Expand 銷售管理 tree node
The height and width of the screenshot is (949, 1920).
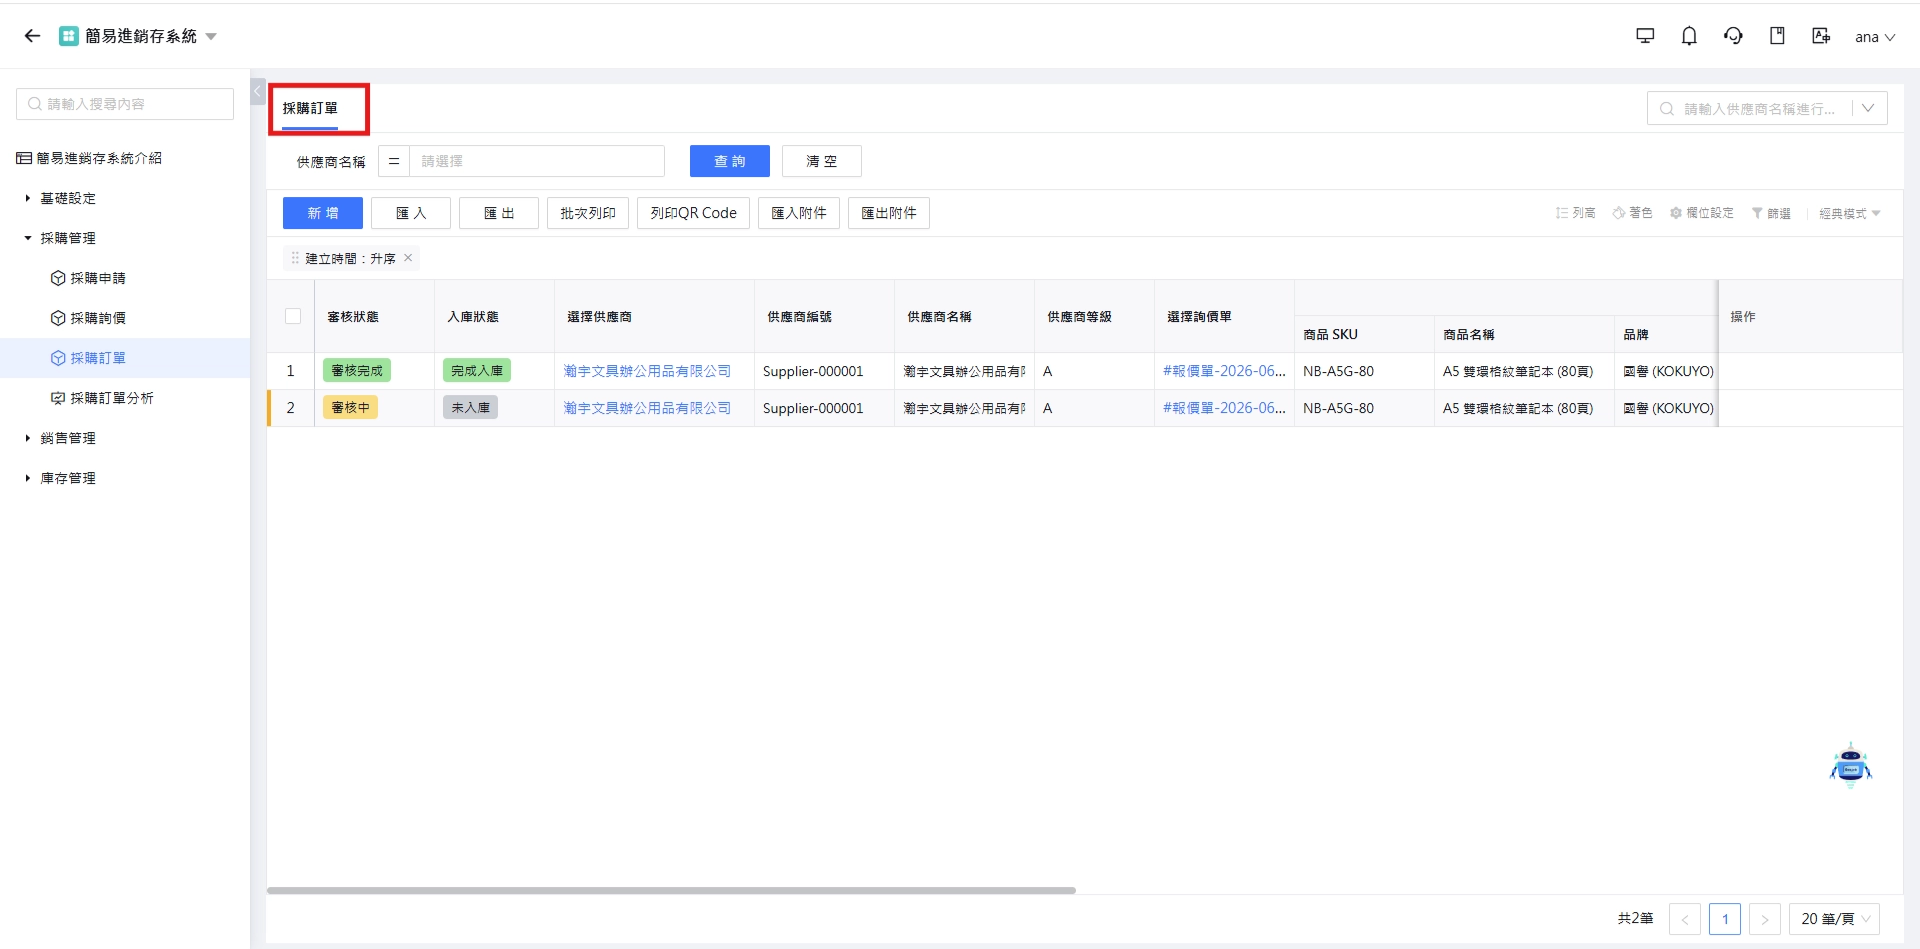(28, 438)
